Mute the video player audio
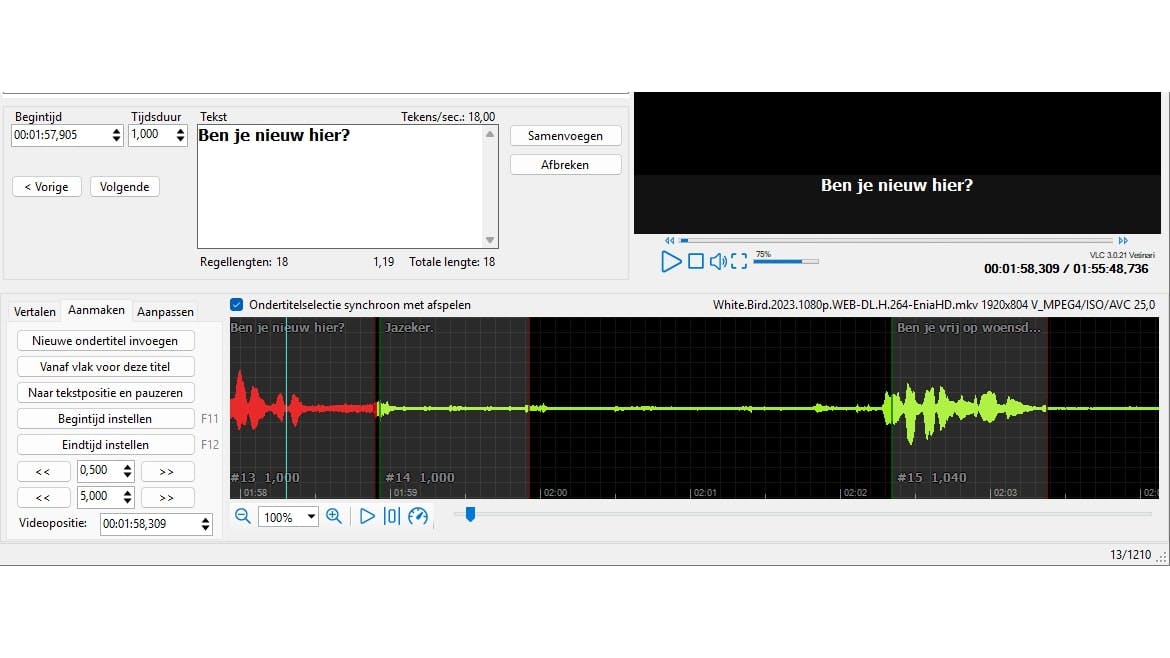Image resolution: width=1170 pixels, height=658 pixels. [x=717, y=261]
